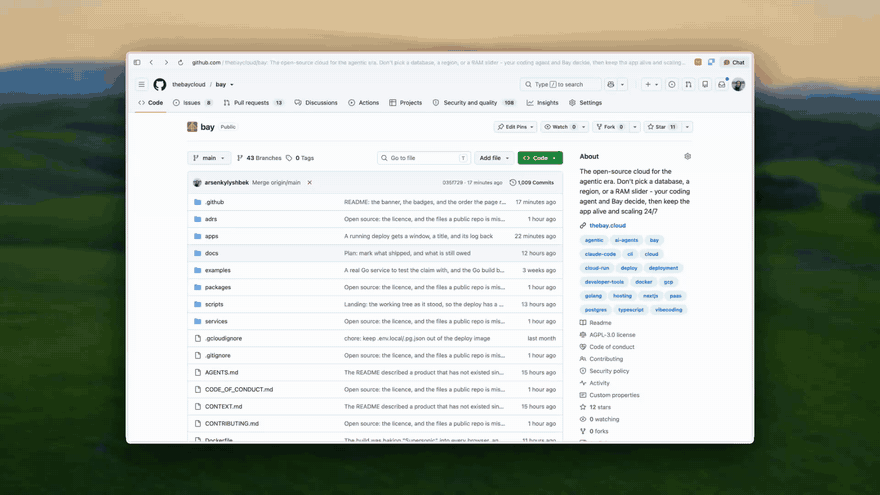Open the create new plus dropdown
Viewport: 880px width, 495px height.
click(x=651, y=85)
